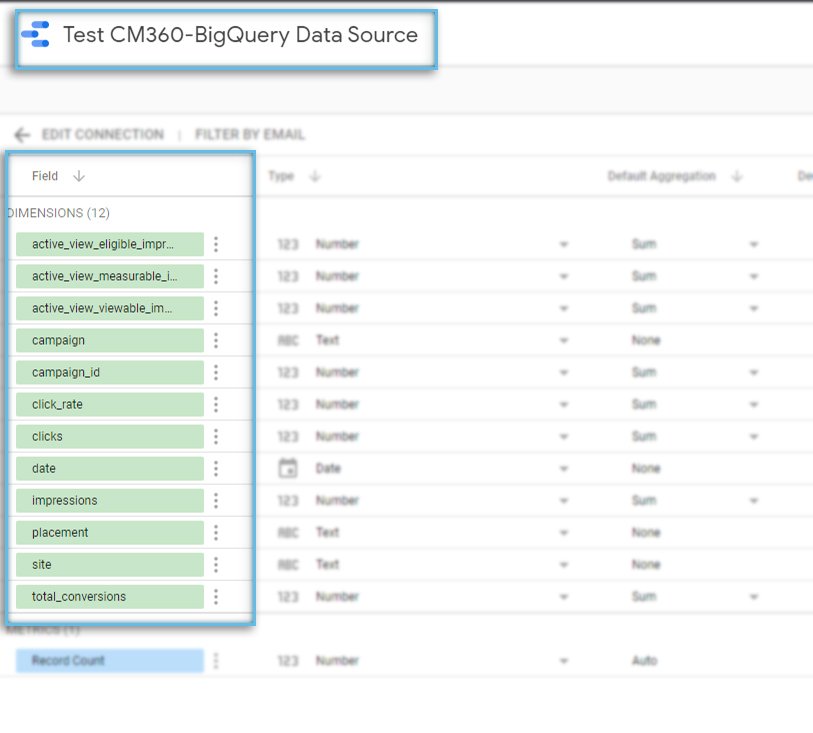Image resolution: width=813 pixels, height=733 pixels.
Task: Select the campaign dimension field chip
Action: click(110, 341)
